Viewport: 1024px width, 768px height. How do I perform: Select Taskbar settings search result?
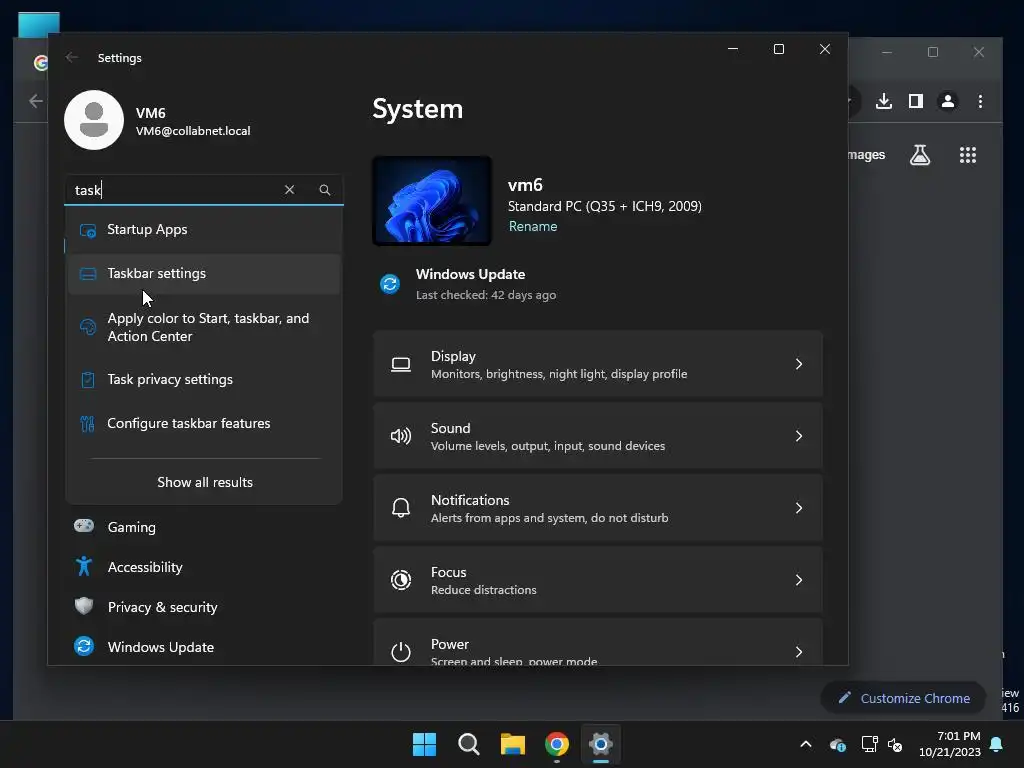pos(204,274)
